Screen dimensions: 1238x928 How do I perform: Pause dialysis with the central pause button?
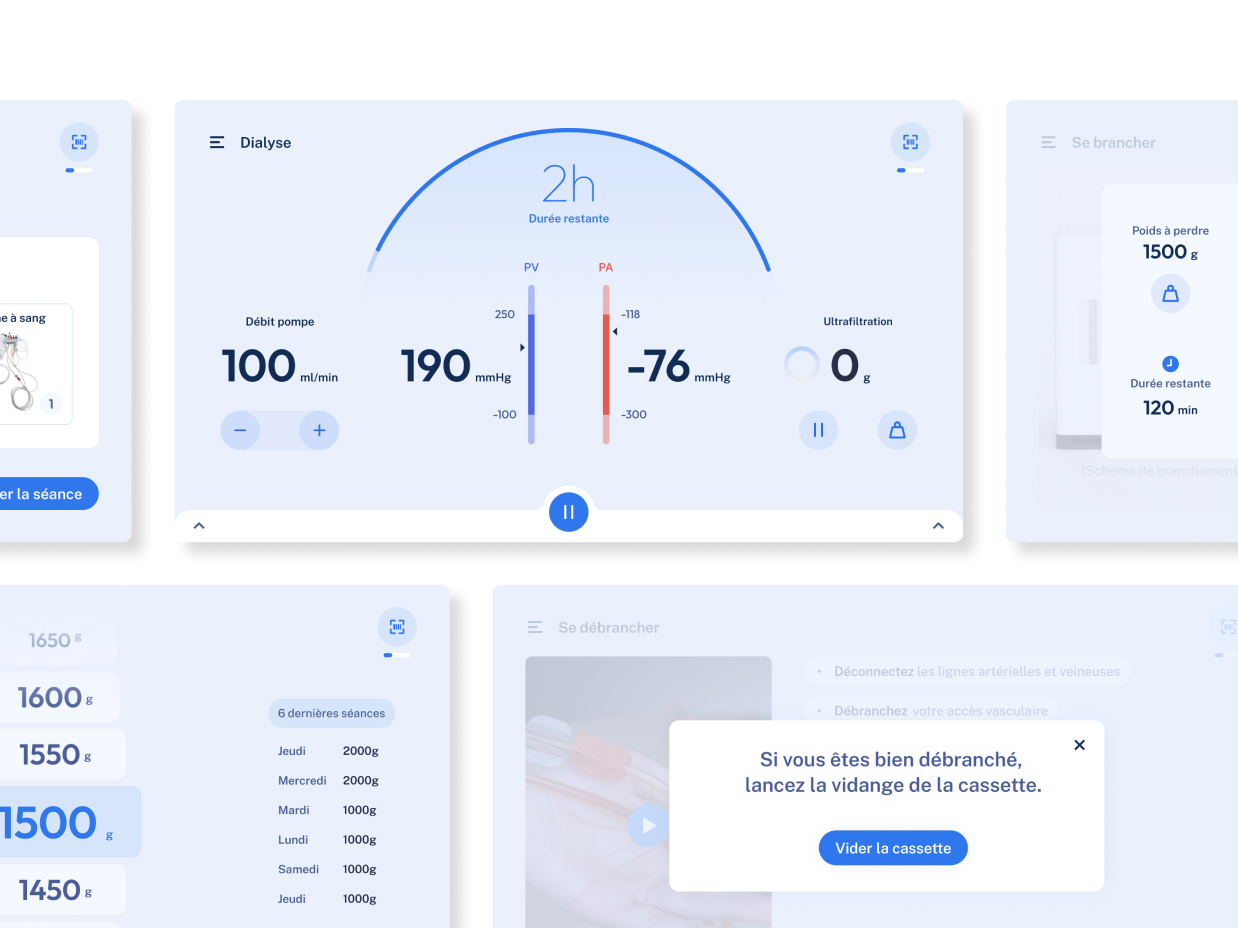[x=568, y=512]
